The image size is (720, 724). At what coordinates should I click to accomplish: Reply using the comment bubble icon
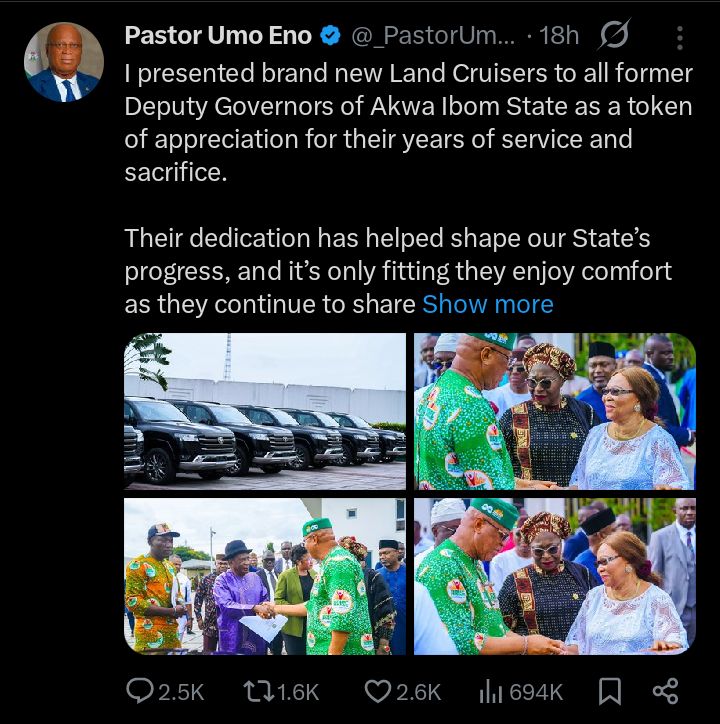tap(139, 690)
